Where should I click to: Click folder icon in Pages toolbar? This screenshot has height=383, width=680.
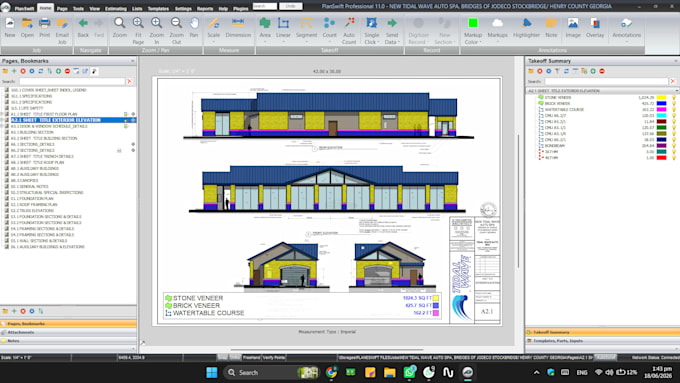(5, 71)
